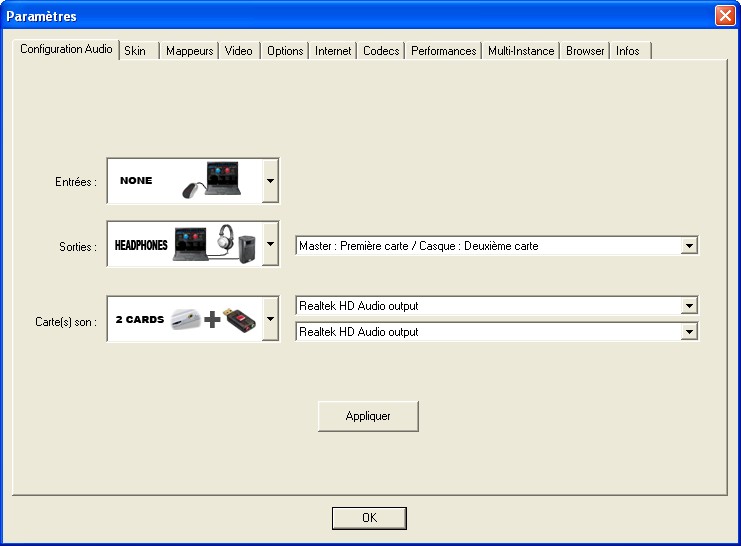Open the Multi-Instance tab

coord(521,51)
